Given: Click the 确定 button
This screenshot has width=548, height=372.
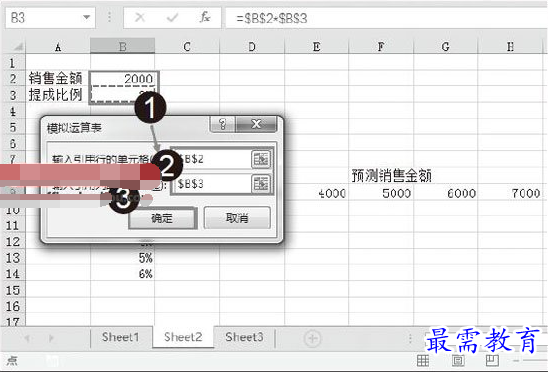Looking at the screenshot, I should click(163, 218).
